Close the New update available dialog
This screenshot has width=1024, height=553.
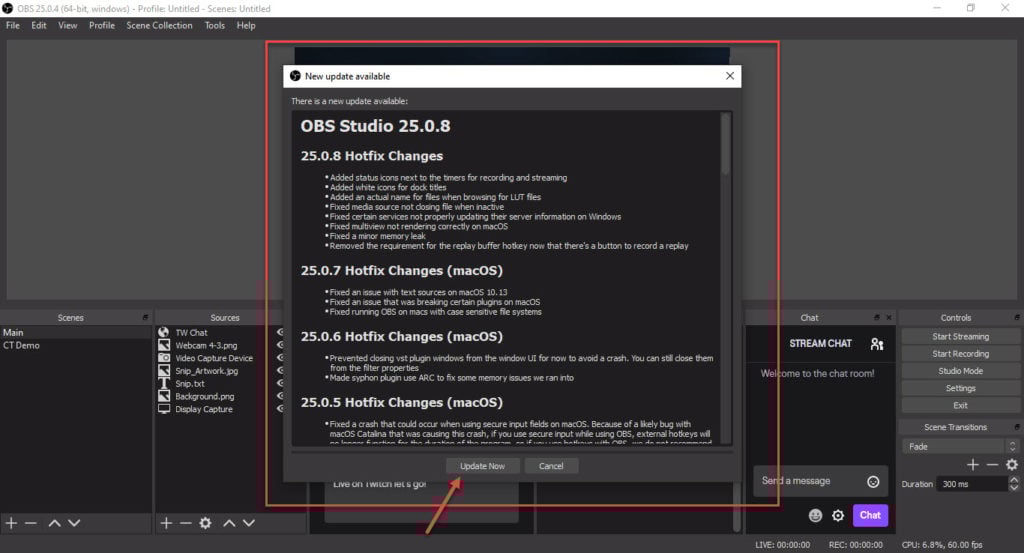click(729, 76)
